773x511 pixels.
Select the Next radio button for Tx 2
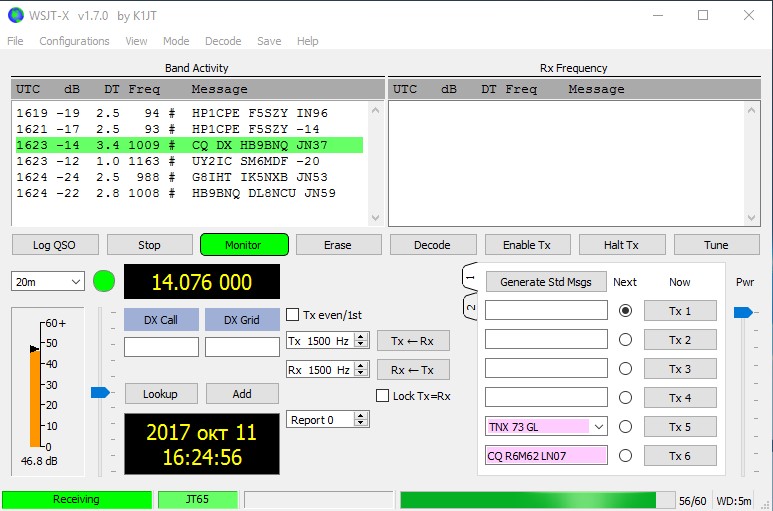pyautogui.click(x=625, y=340)
